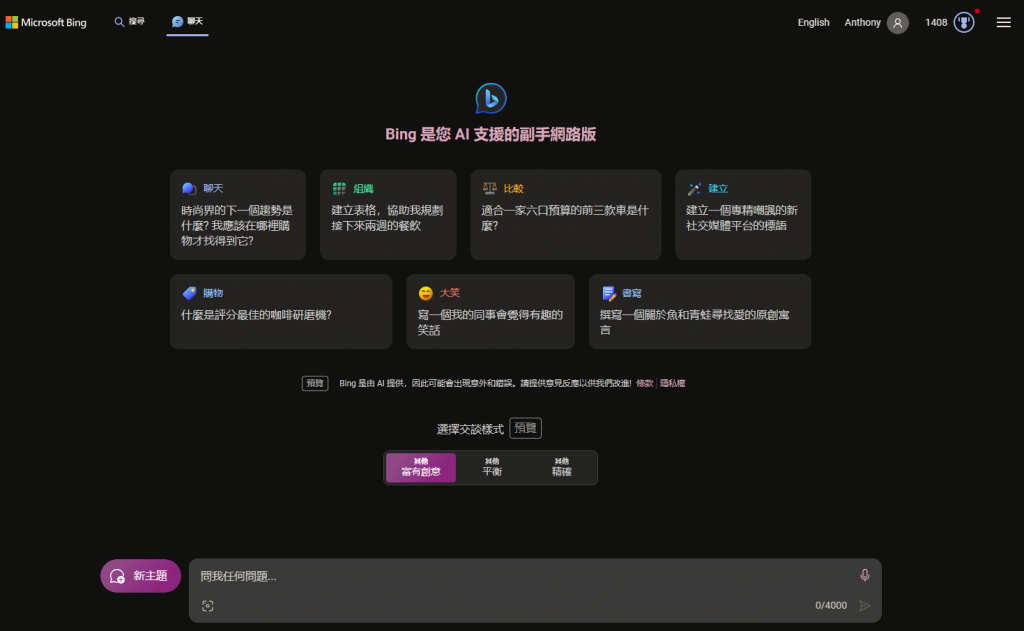The height and width of the screenshot is (631, 1024).
Task: Switch language to English
Action: click(x=813, y=22)
